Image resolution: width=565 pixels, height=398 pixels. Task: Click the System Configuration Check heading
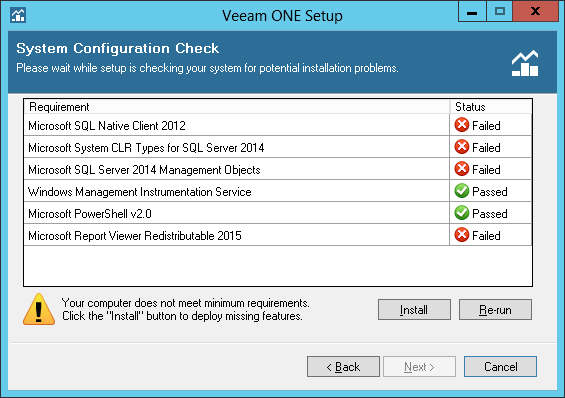[117, 48]
